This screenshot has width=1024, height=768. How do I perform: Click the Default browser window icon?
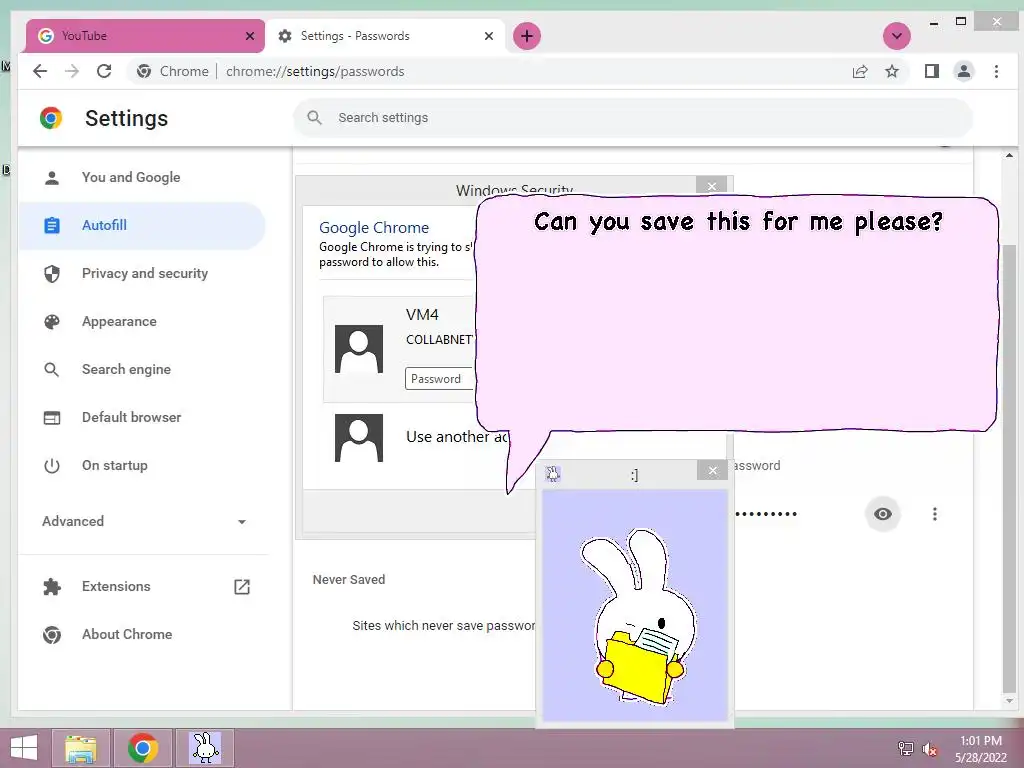52,418
